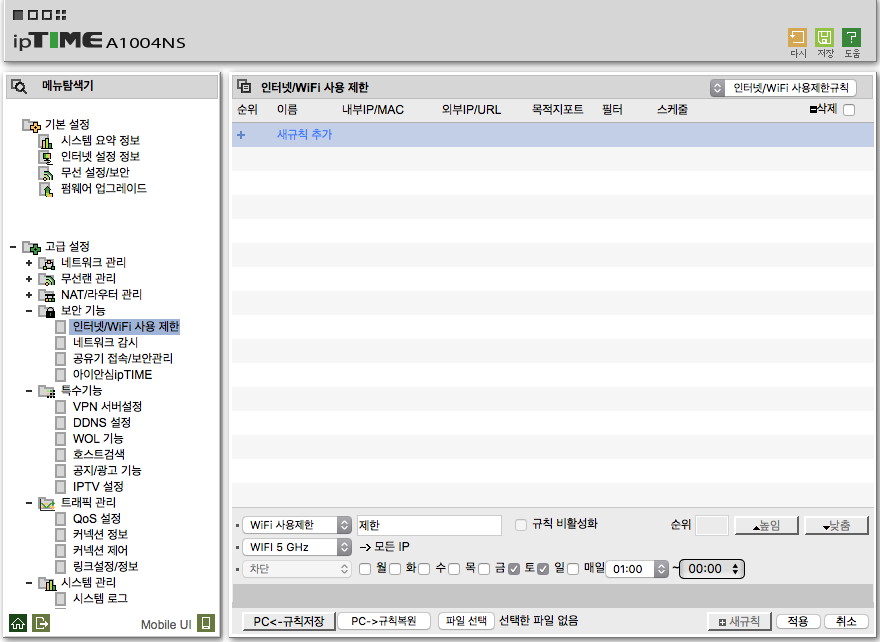Check the 화 (Tuesday) checkbox
This screenshot has height=642, width=880.
pos(395,569)
